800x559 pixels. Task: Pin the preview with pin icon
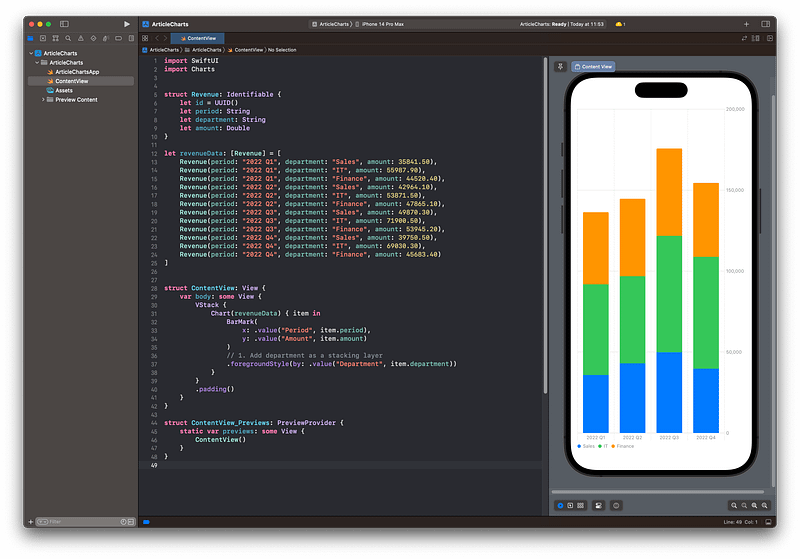[x=560, y=66]
